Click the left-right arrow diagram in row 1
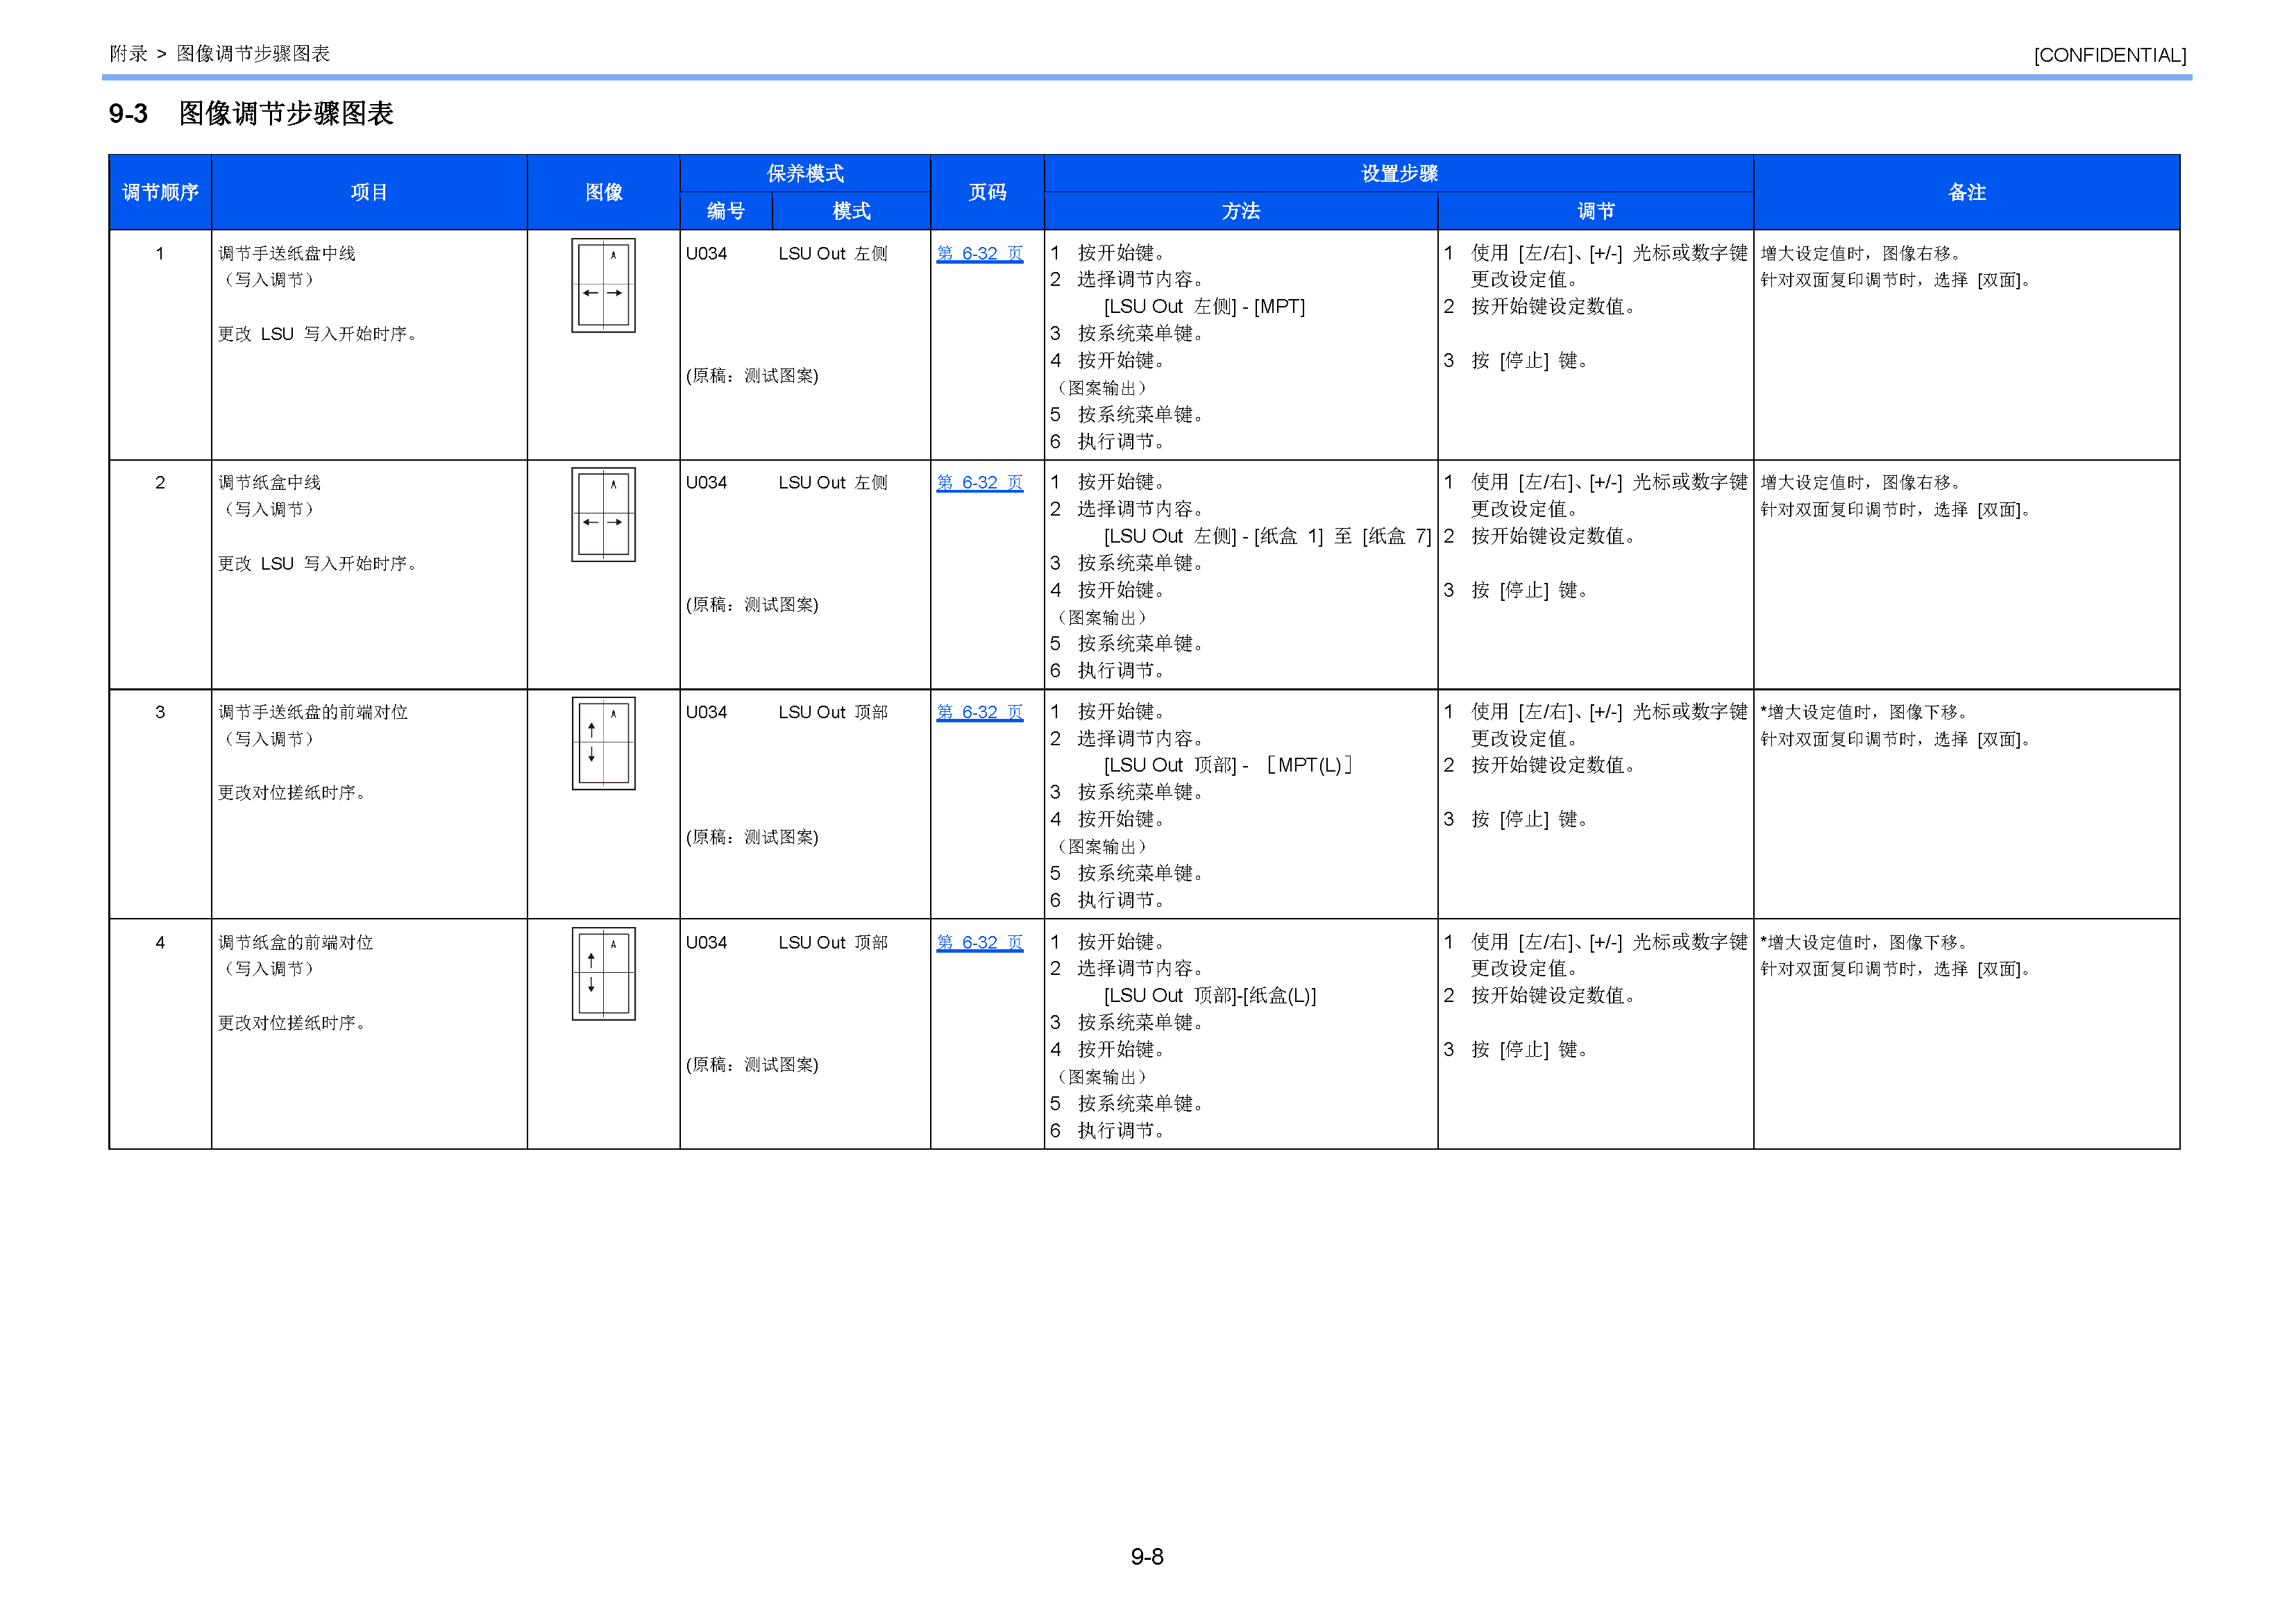Viewport: 2296px width, 1623px height. coord(603,286)
